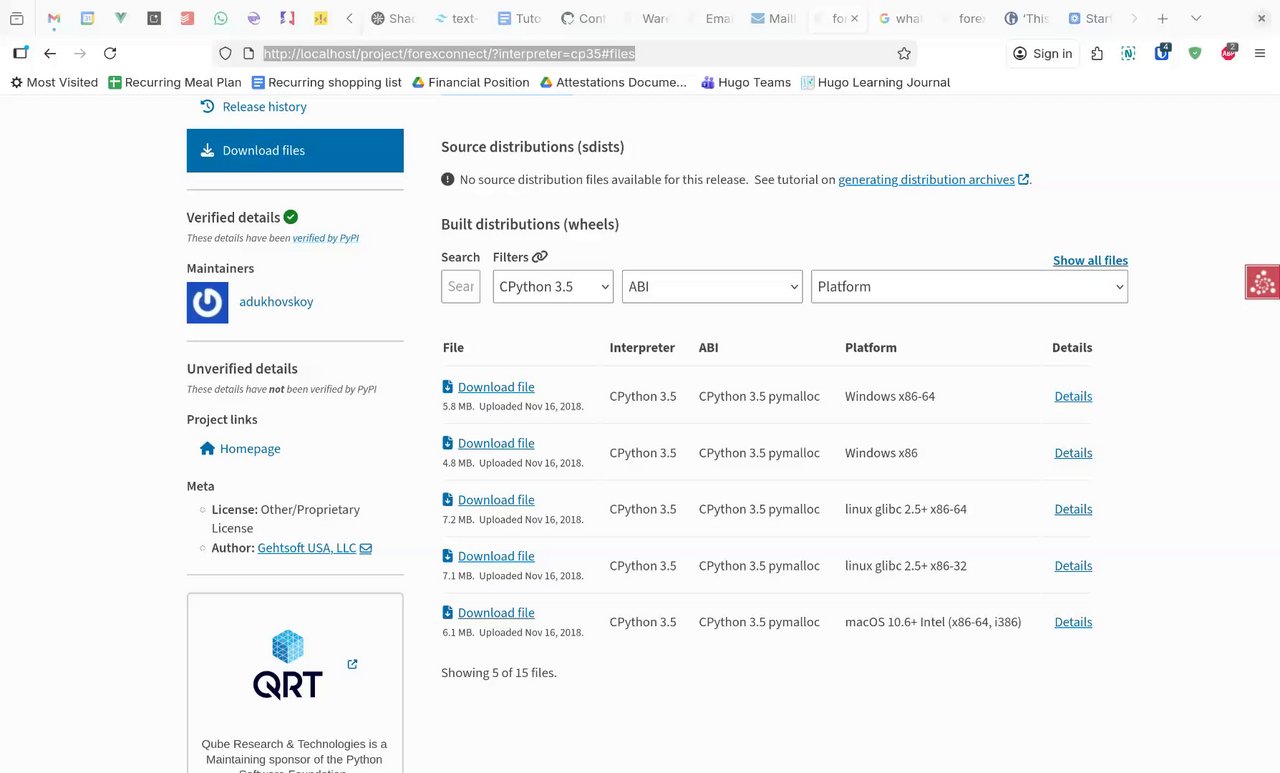The image size is (1280, 773).
Task: Download the Windows x86 wheel file
Action: [x=496, y=443]
